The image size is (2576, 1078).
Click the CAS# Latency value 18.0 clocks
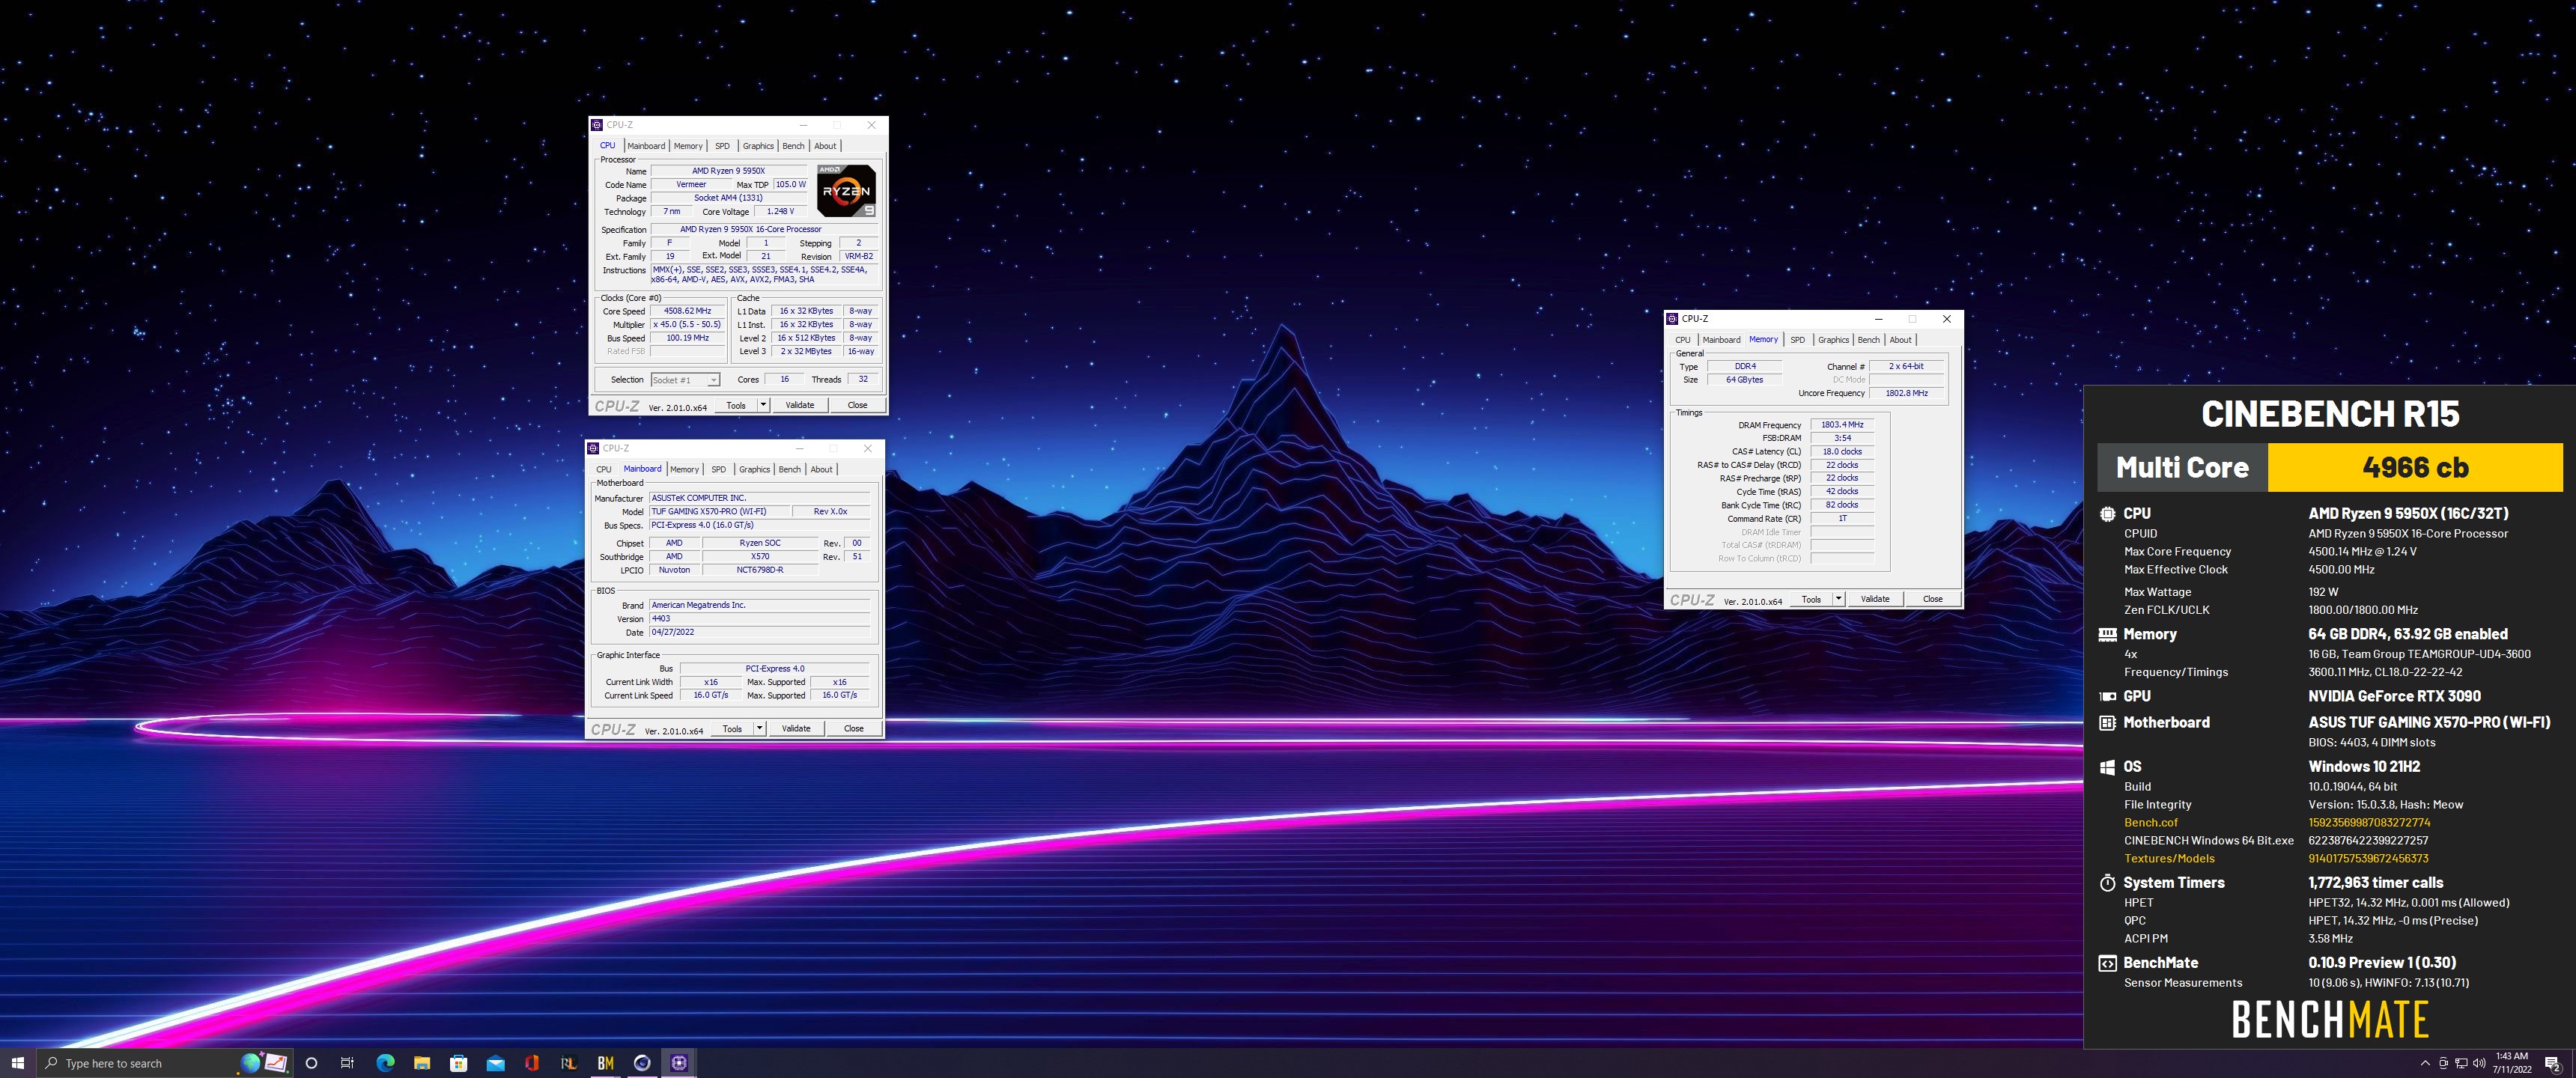pos(1842,451)
